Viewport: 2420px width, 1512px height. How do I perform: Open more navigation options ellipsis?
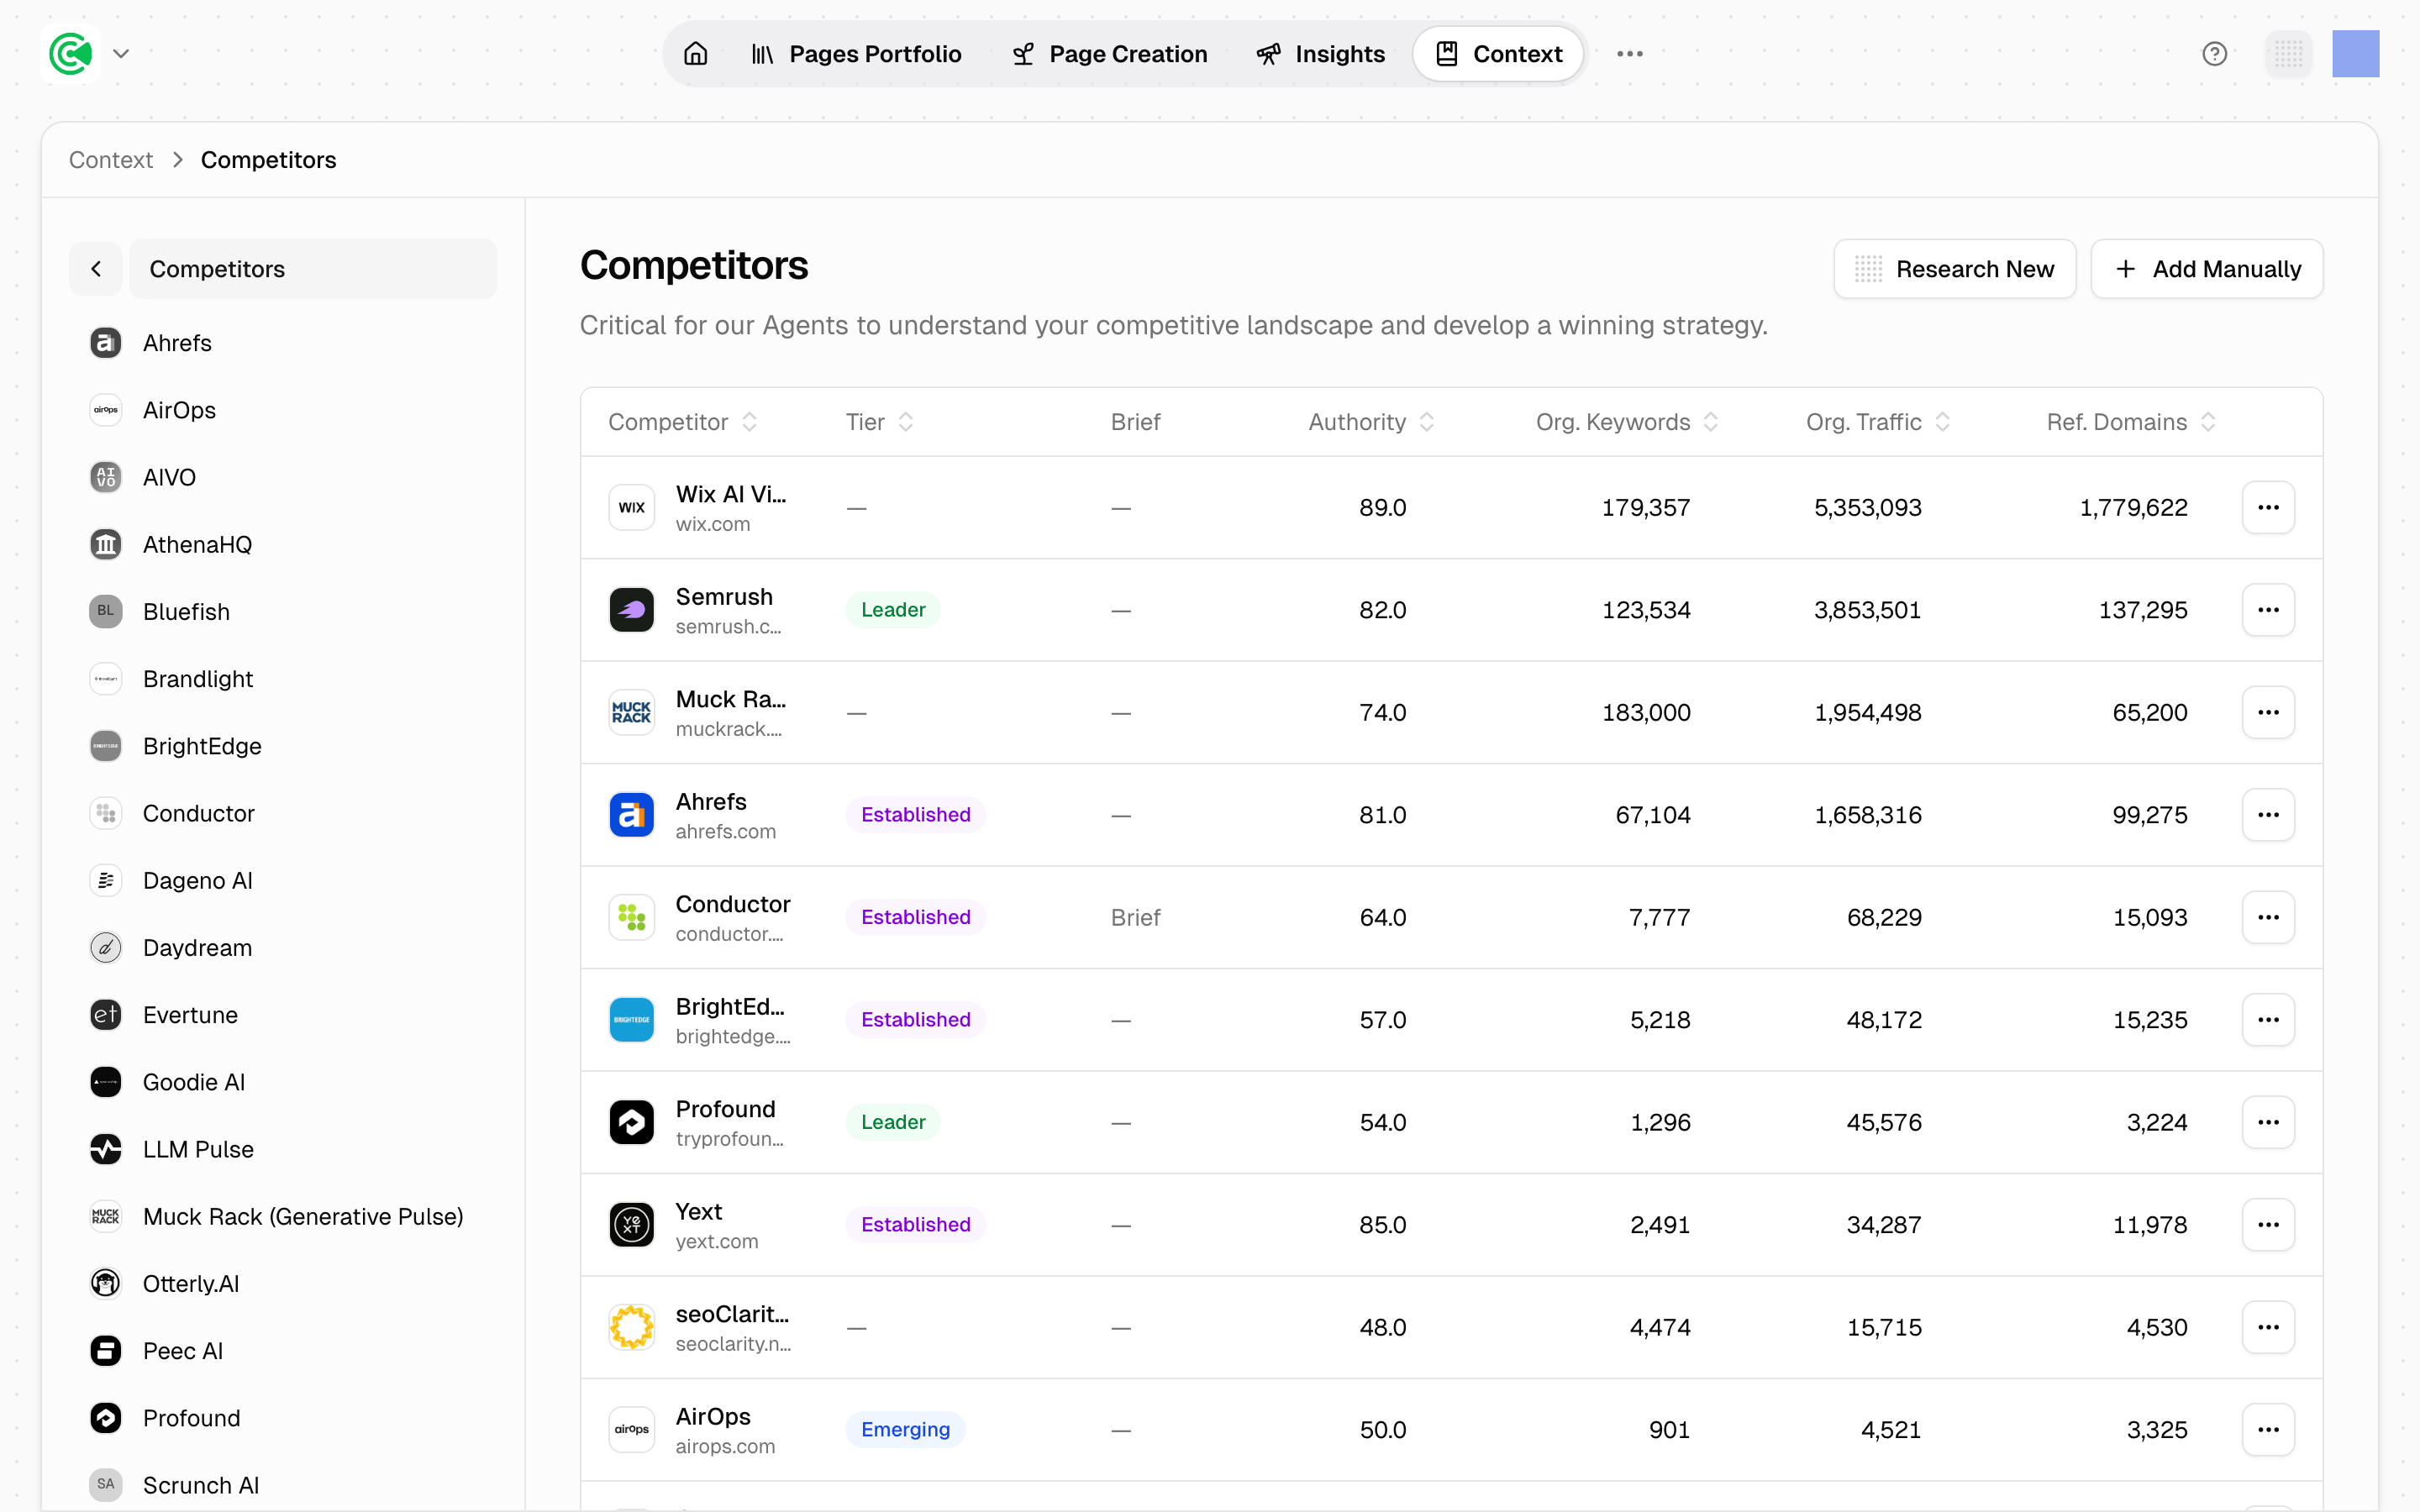pyautogui.click(x=1629, y=54)
